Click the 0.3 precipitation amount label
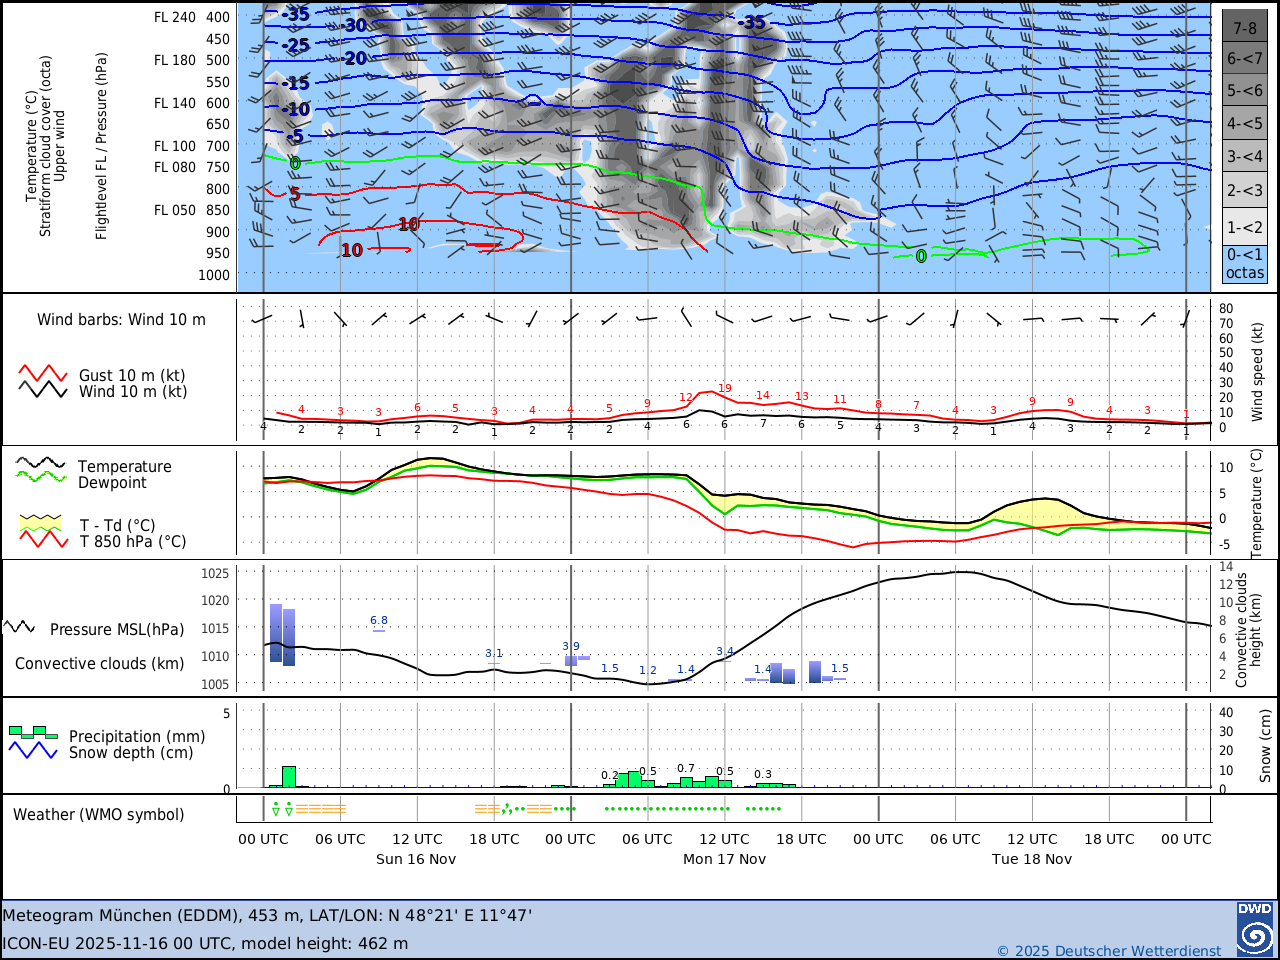This screenshot has width=1280, height=960. coord(763,774)
